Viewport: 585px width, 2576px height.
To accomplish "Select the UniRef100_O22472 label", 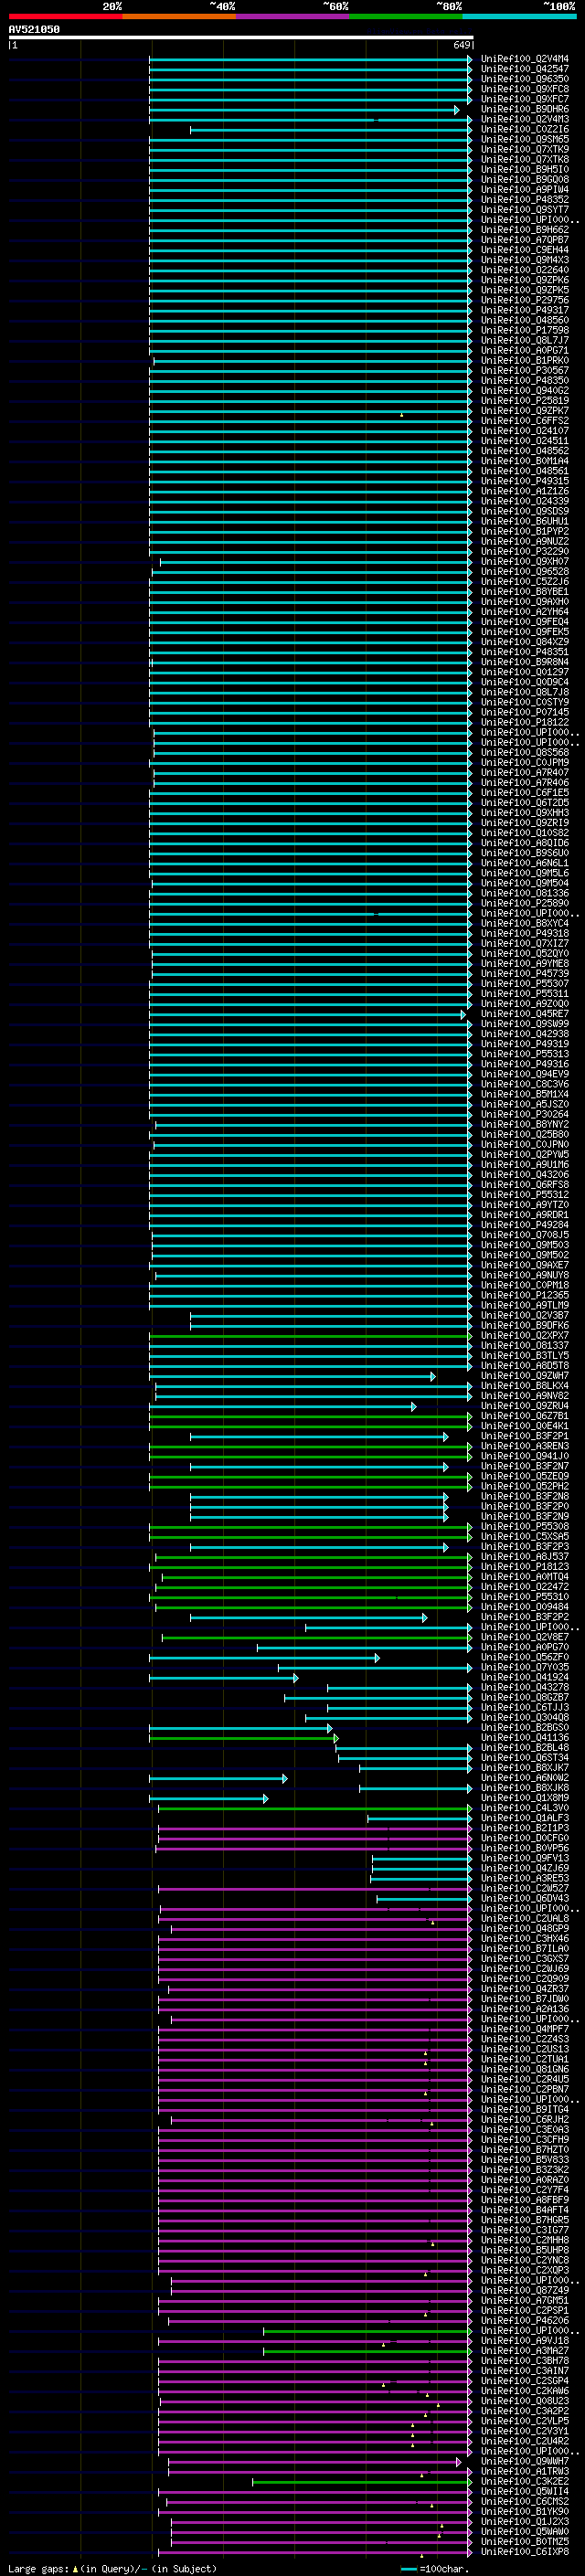I will (525, 1587).
